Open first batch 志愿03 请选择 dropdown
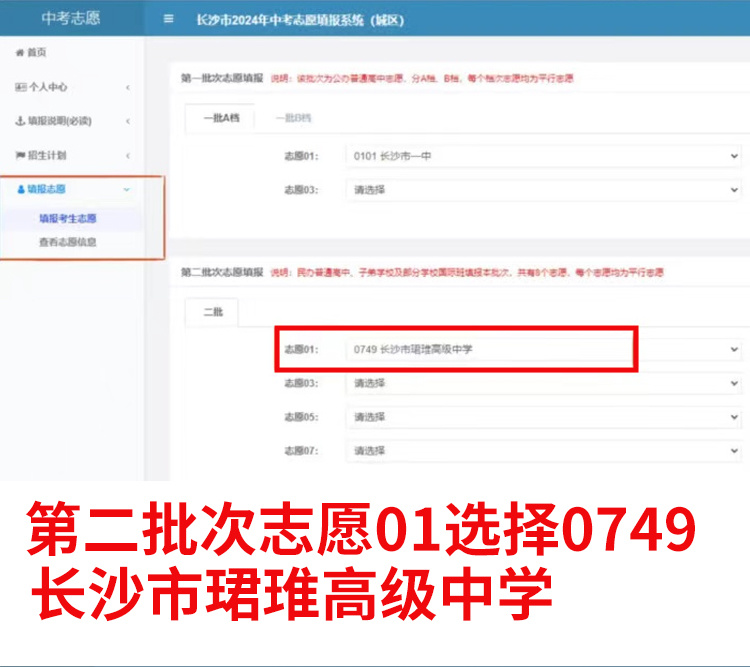This screenshot has height=667, width=750. [x=544, y=189]
